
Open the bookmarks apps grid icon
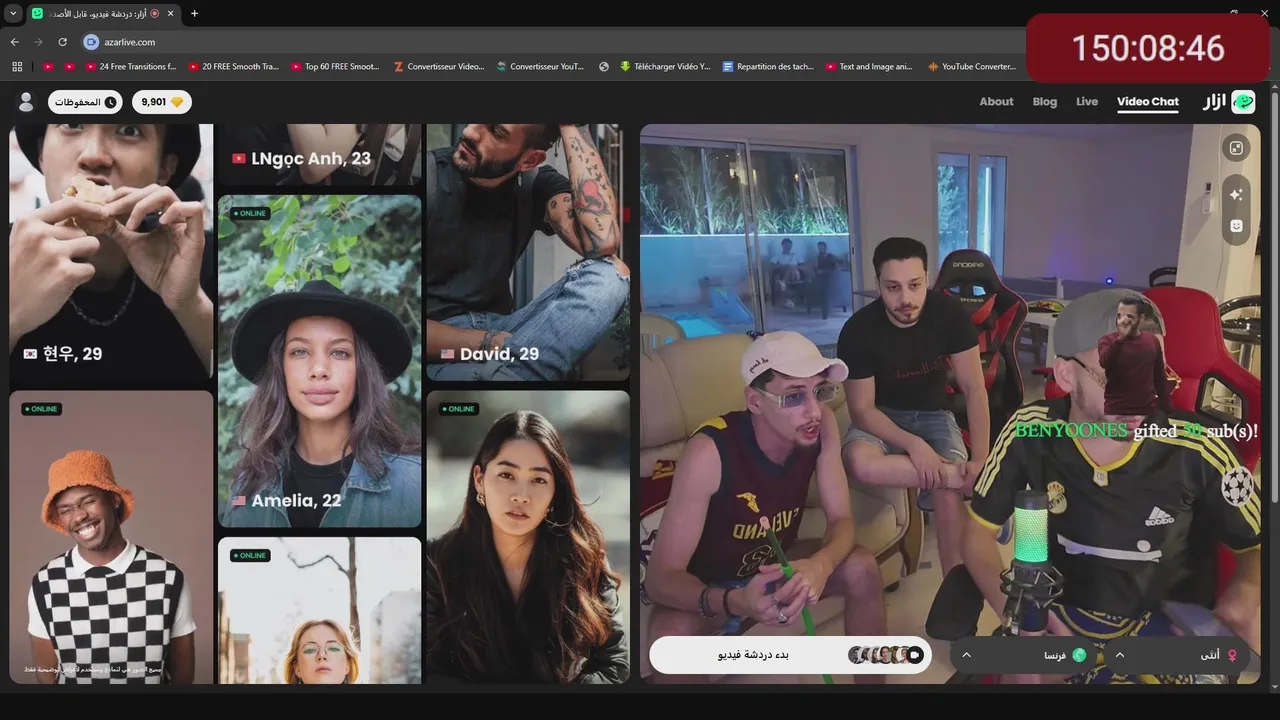[17, 67]
